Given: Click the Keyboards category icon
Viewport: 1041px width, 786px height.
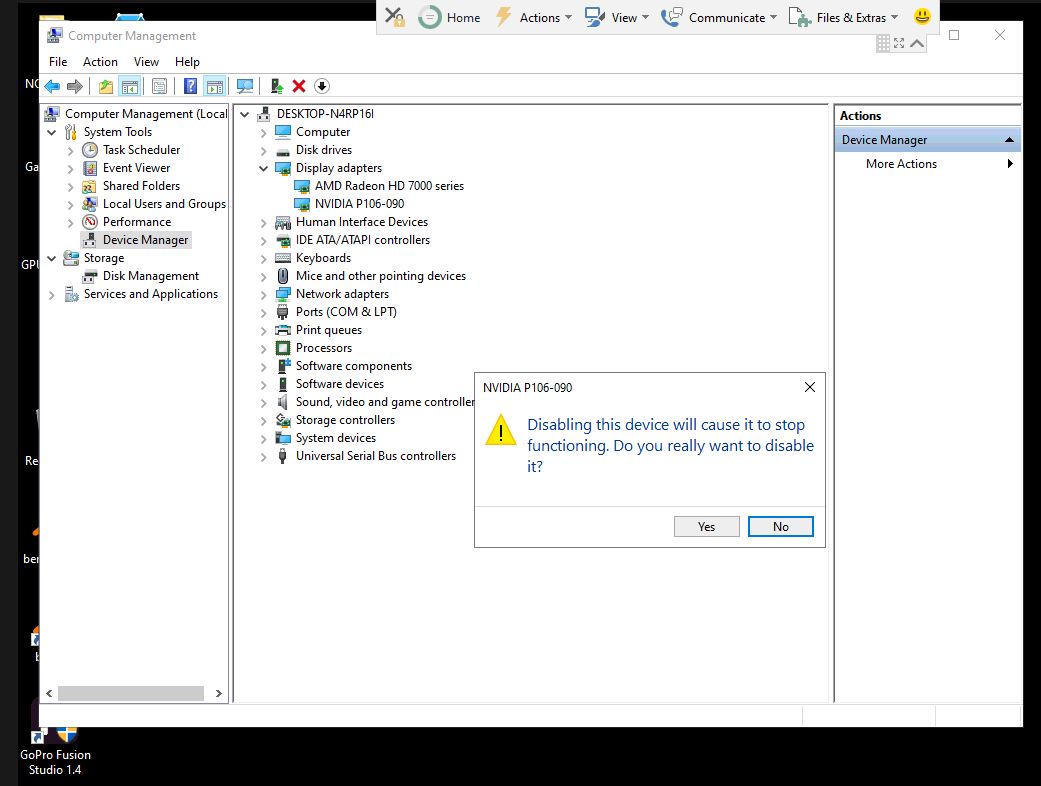Looking at the screenshot, I should click(x=283, y=258).
